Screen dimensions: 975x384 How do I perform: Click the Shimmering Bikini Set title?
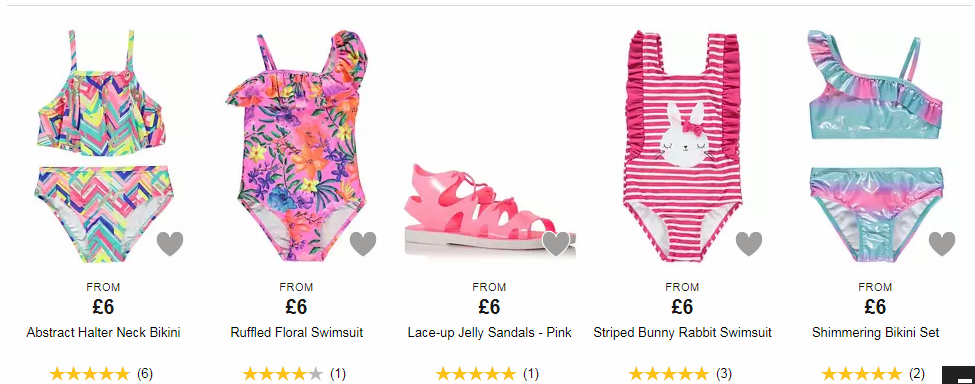[x=875, y=333]
